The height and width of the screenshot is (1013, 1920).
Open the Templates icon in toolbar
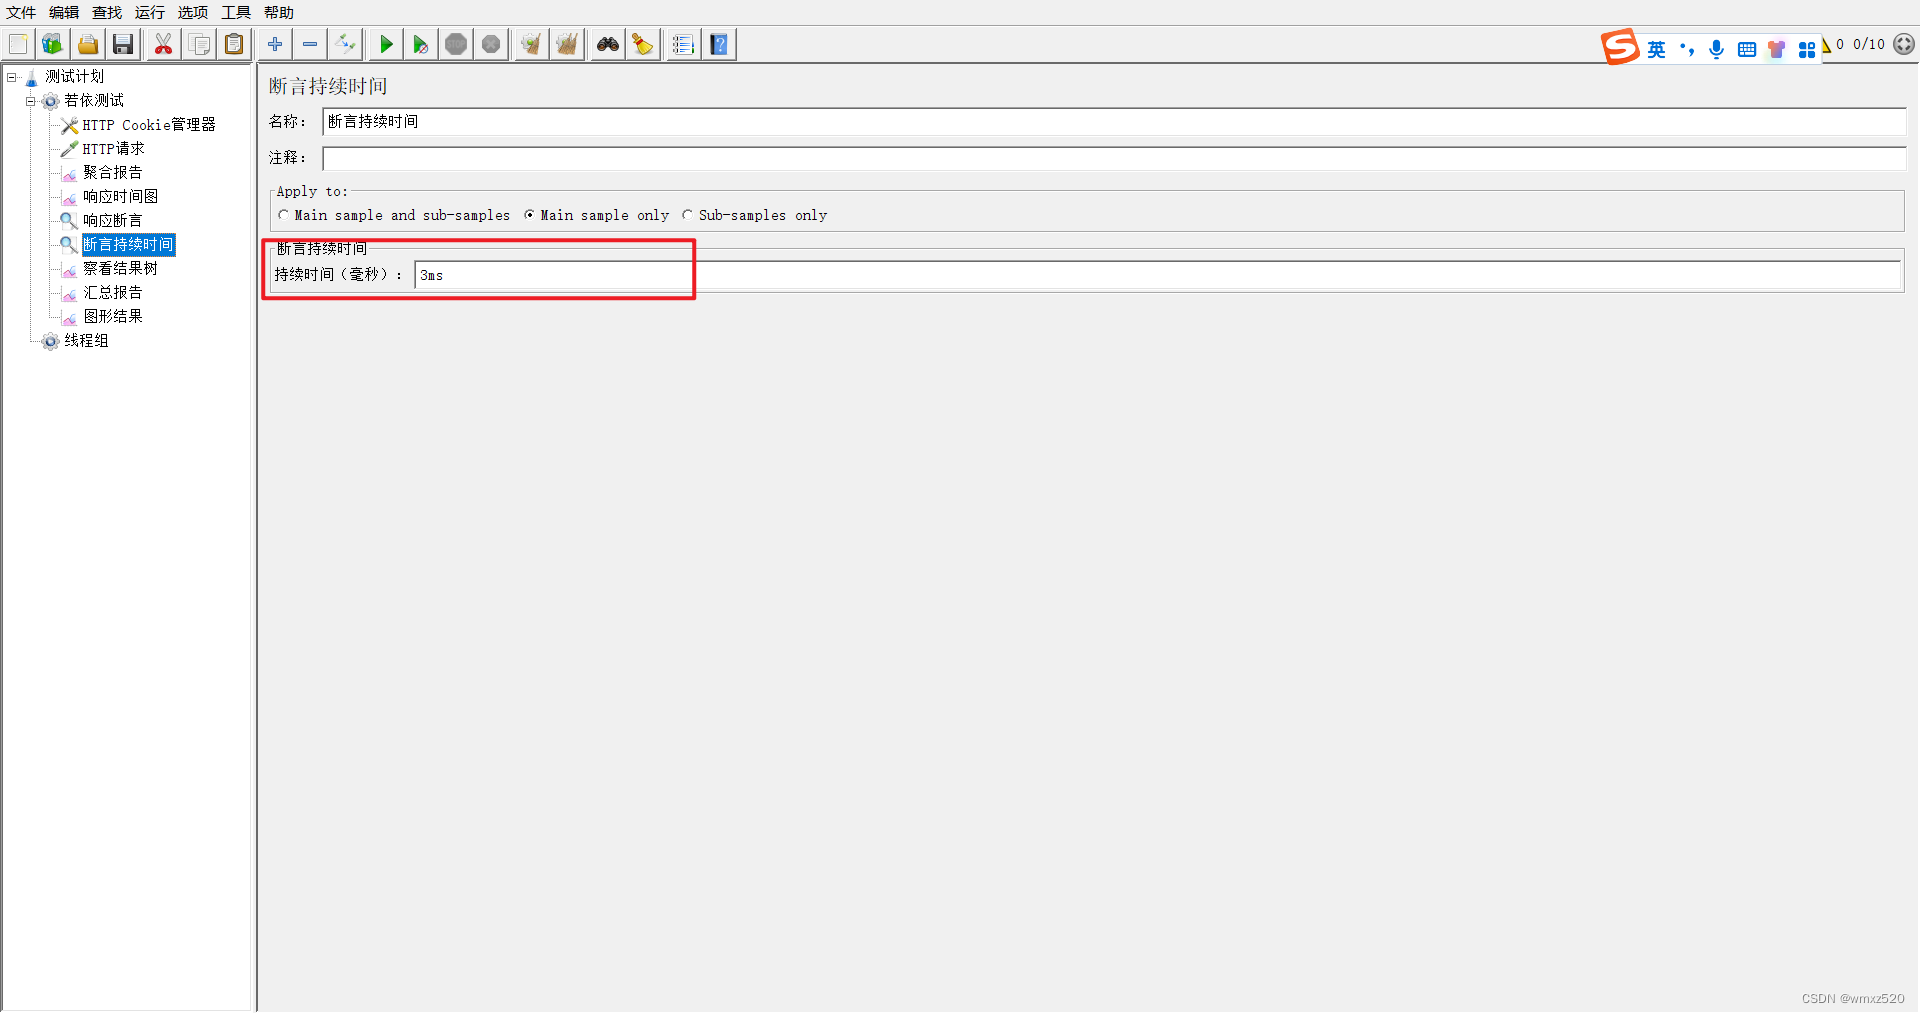(x=52, y=44)
